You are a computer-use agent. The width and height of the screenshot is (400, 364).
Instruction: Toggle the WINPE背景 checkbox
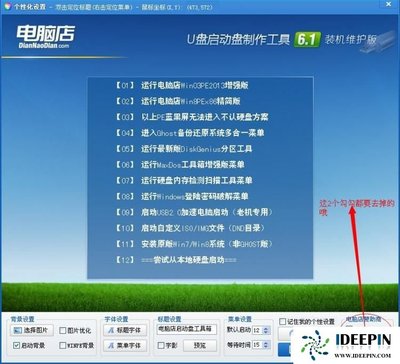coord(62,345)
